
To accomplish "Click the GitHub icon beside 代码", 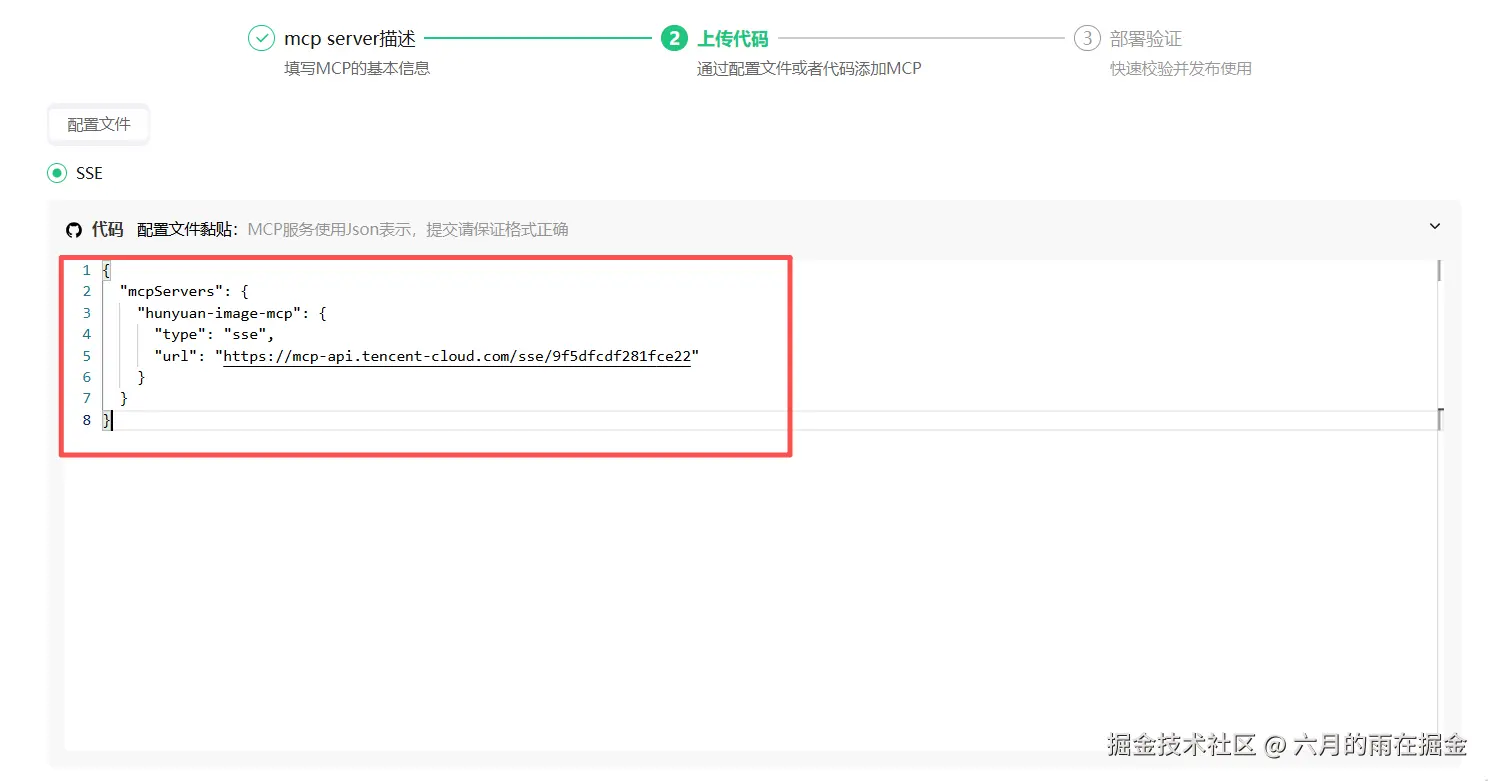I will point(73,230).
